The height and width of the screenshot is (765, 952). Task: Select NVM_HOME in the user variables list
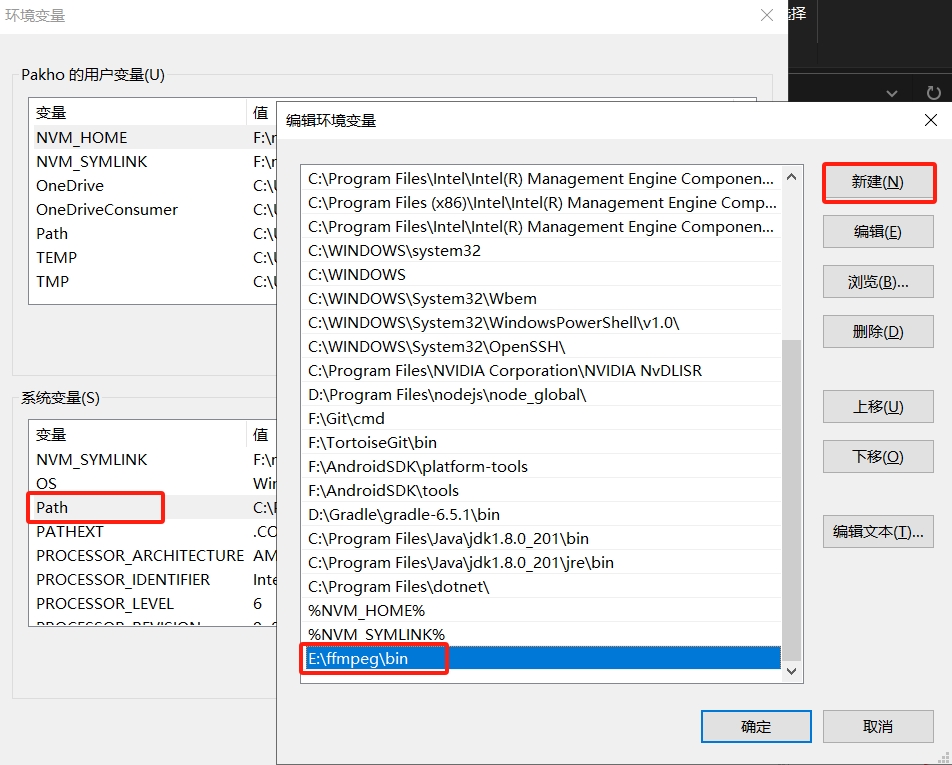point(82,137)
